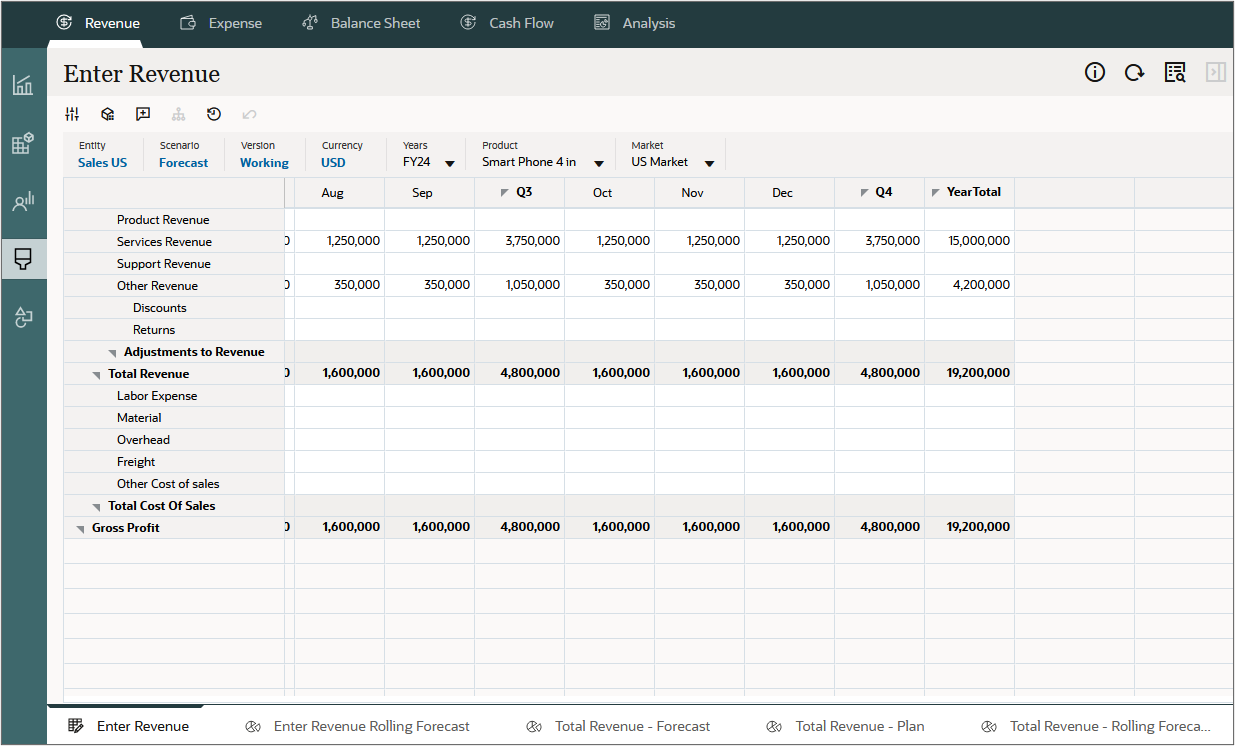
Task: Open the Revenue tab
Action: point(97,23)
